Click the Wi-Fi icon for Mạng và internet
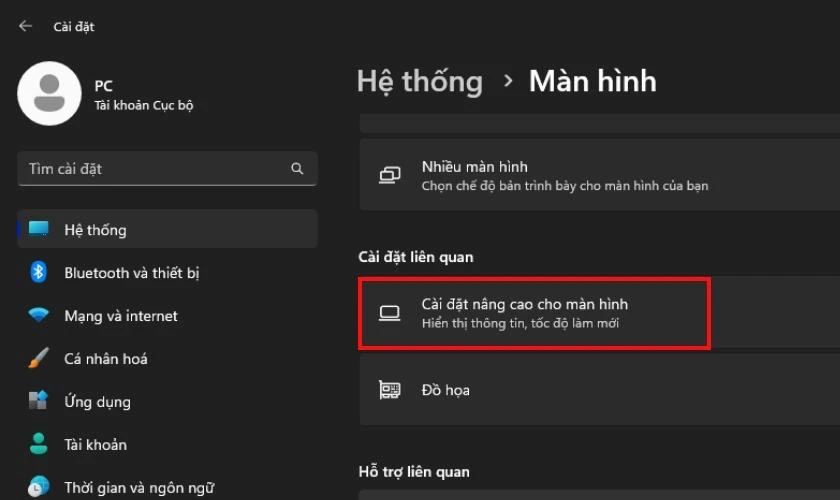 39,315
